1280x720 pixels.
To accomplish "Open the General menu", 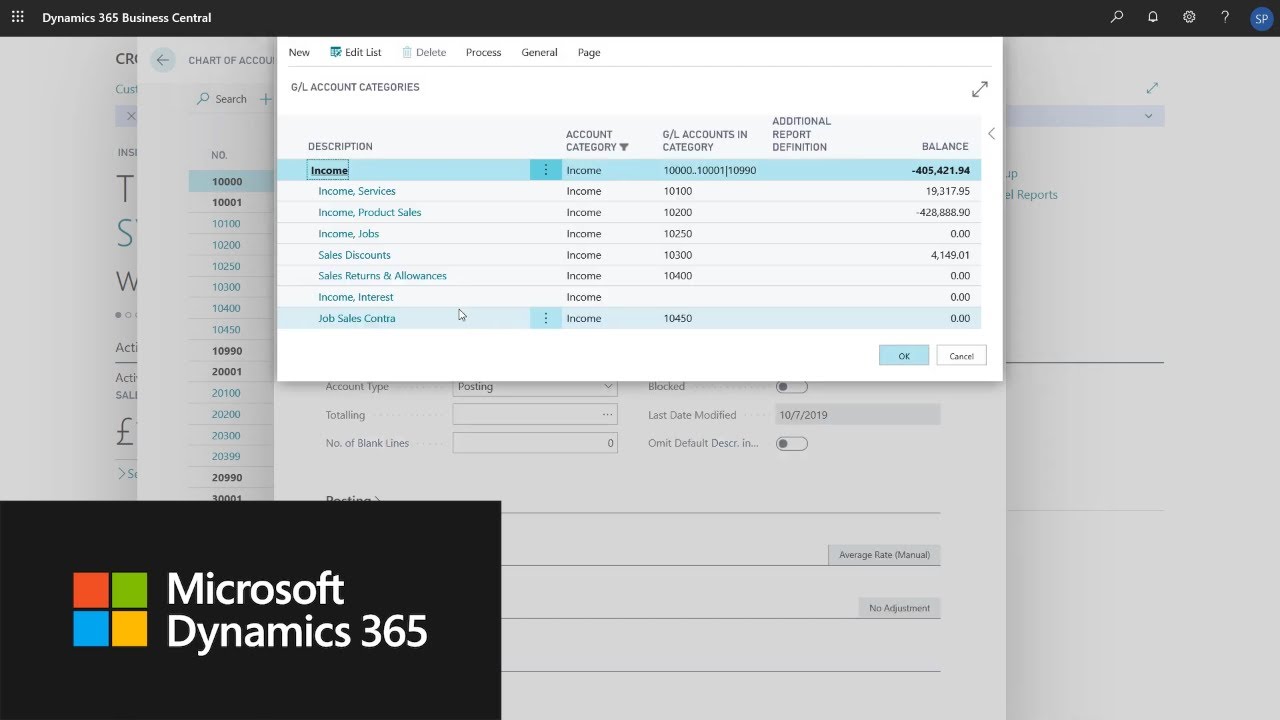I will (539, 52).
